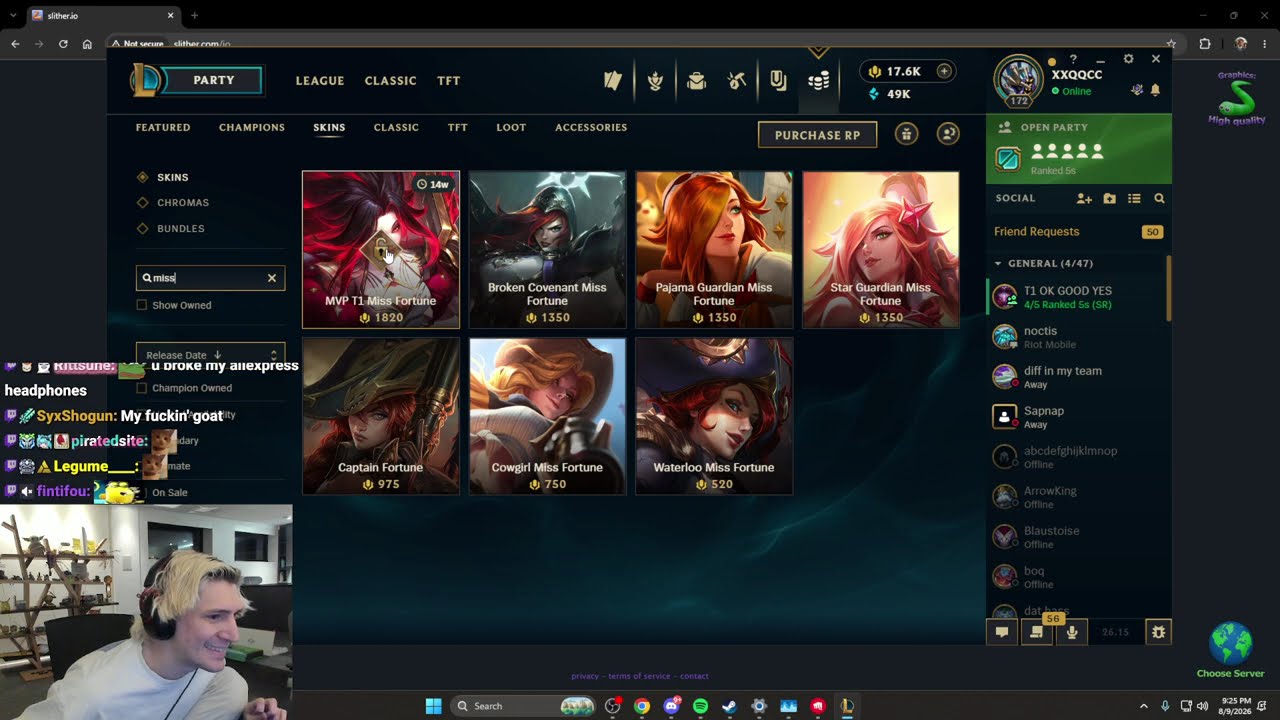Image resolution: width=1280 pixels, height=720 pixels.
Task: Open Waterloo Miss Fortune skin card
Action: point(714,416)
